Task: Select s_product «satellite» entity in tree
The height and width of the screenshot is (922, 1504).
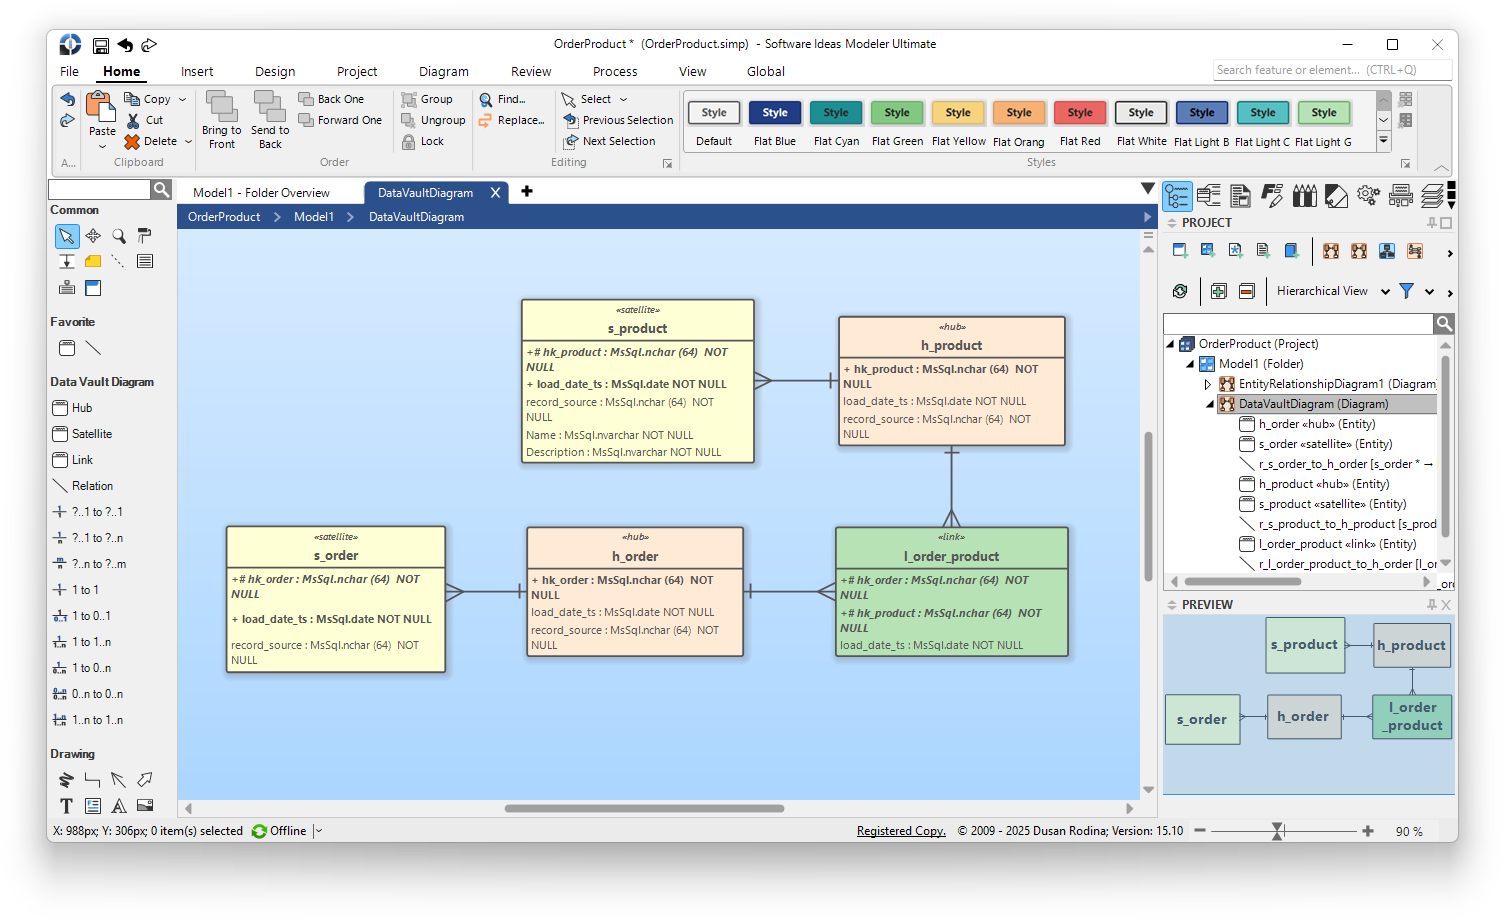Action: (1322, 504)
